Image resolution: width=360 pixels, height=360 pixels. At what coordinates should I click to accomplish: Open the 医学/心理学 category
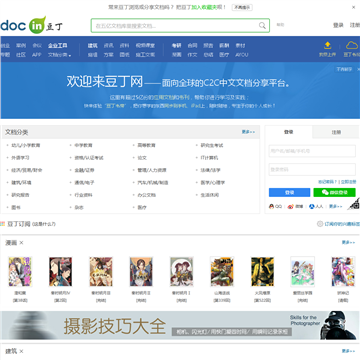pos(213,183)
